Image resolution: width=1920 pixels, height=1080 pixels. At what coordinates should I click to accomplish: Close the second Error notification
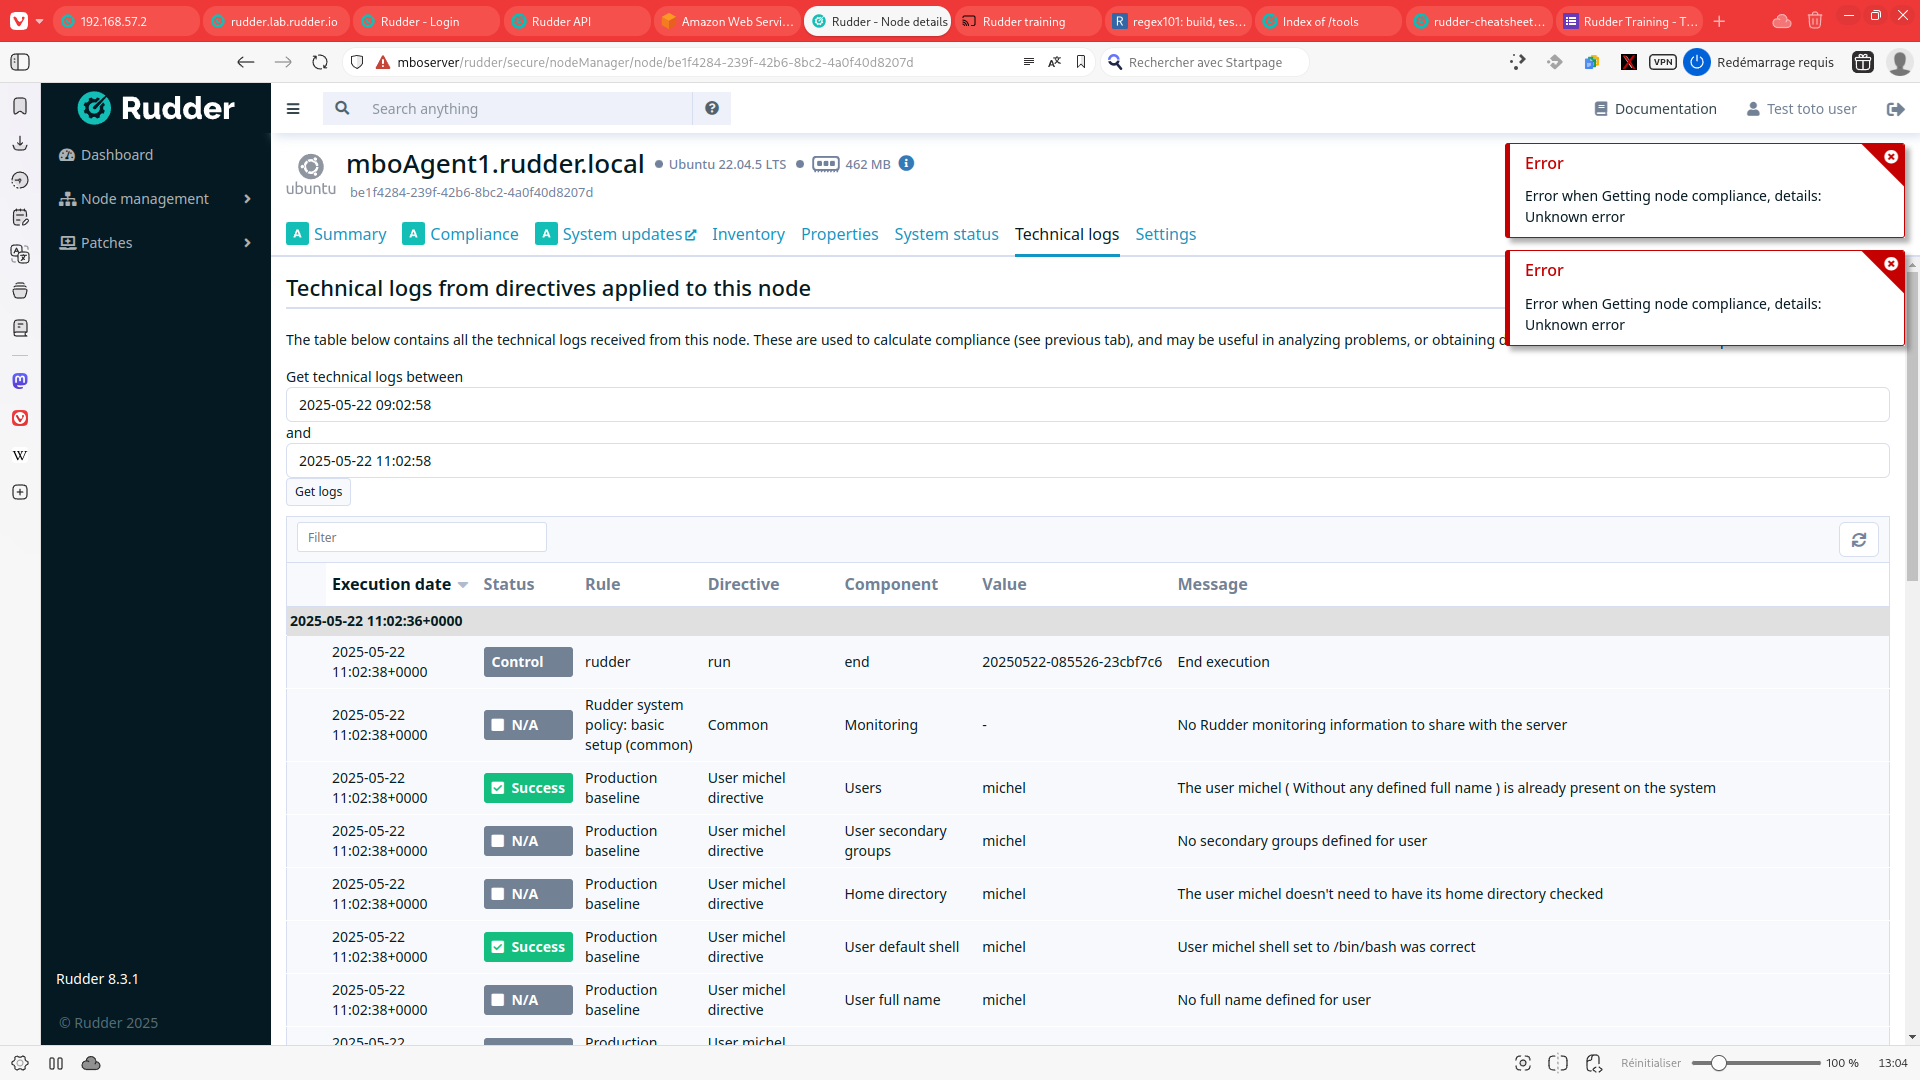click(x=1891, y=264)
